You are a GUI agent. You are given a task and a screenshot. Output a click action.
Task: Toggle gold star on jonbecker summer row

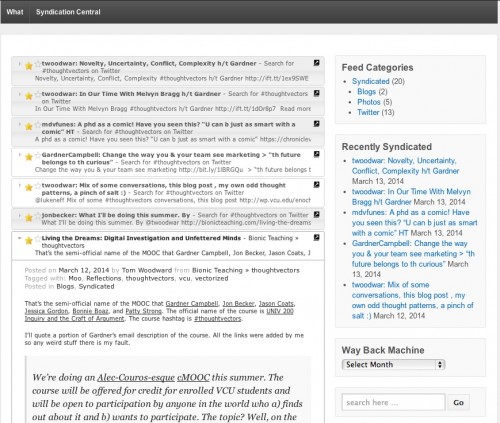[29, 218]
